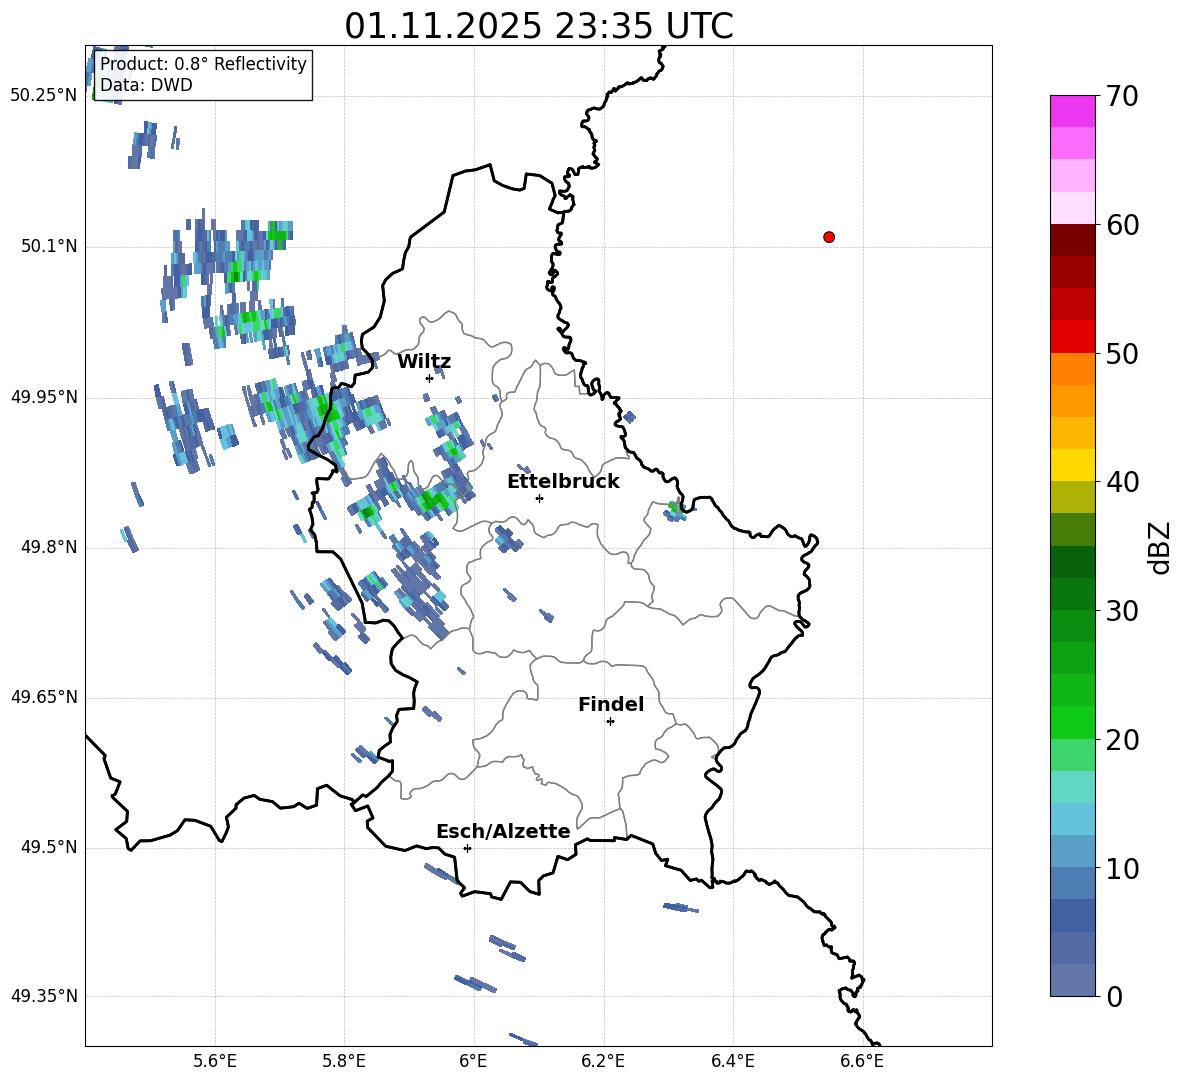Click the 6°E longitude label

coord(473,1061)
